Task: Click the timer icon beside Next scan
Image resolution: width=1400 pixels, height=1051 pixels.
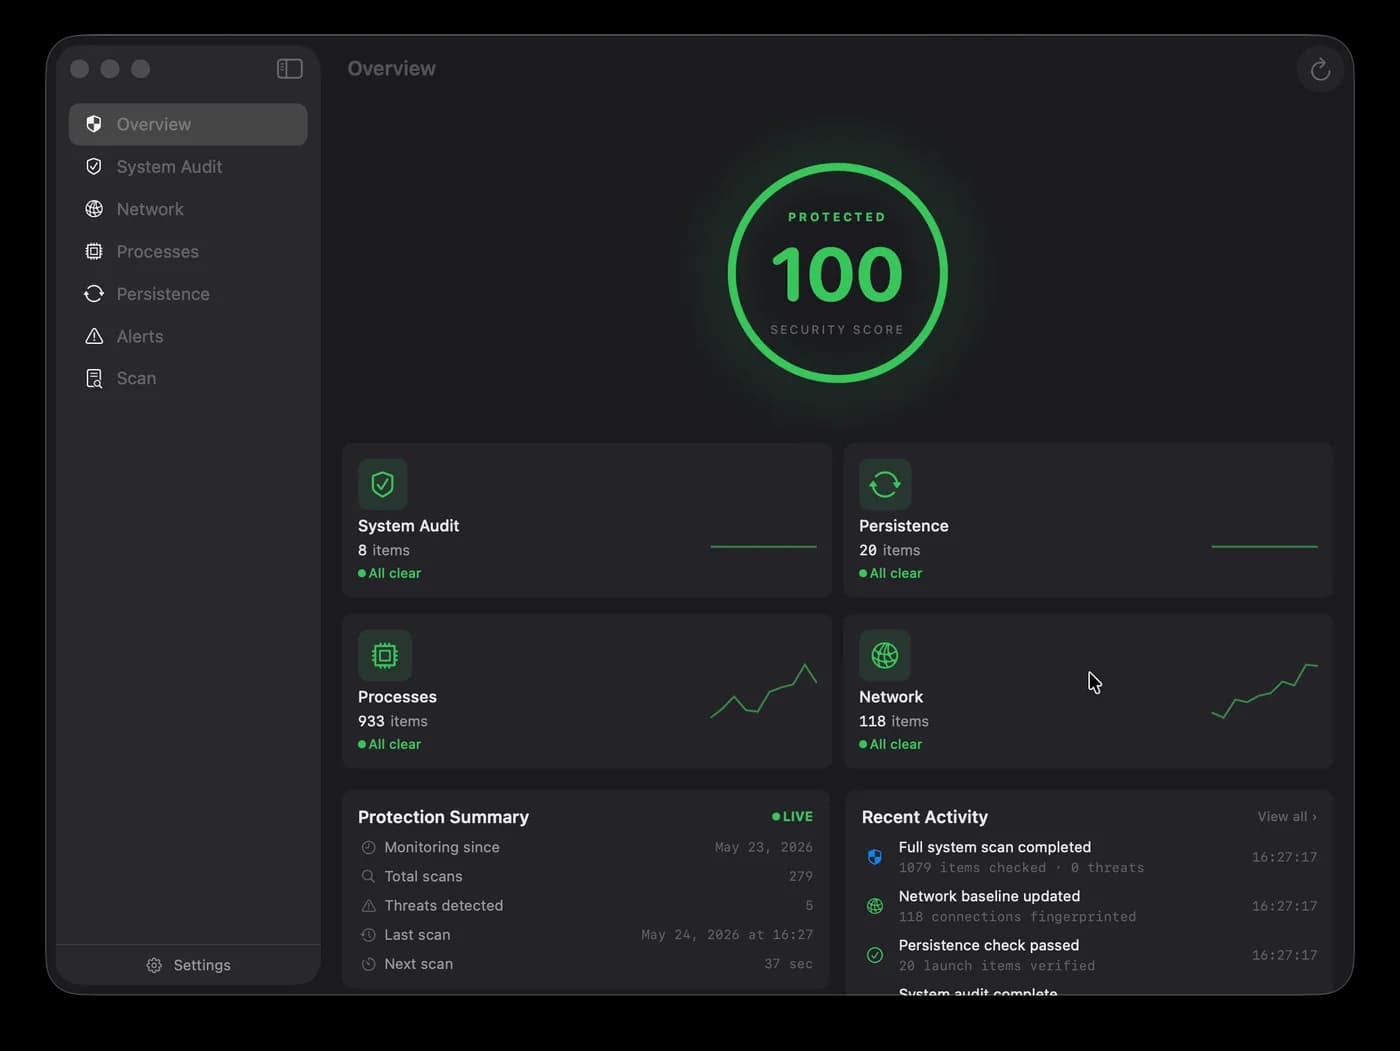Action: [x=368, y=964]
